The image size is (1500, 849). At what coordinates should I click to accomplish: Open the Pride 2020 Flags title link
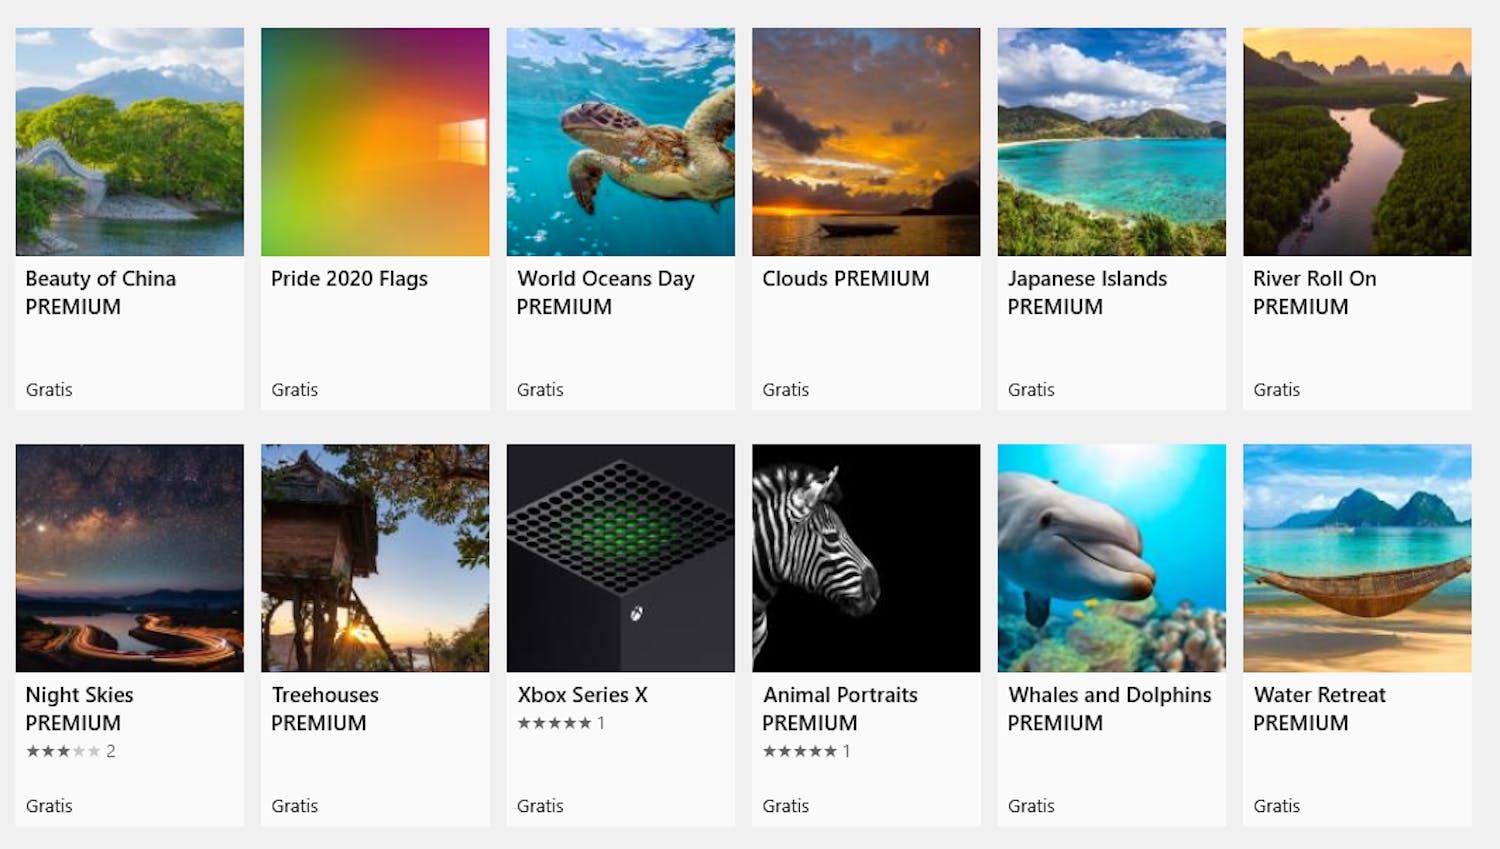pos(348,278)
